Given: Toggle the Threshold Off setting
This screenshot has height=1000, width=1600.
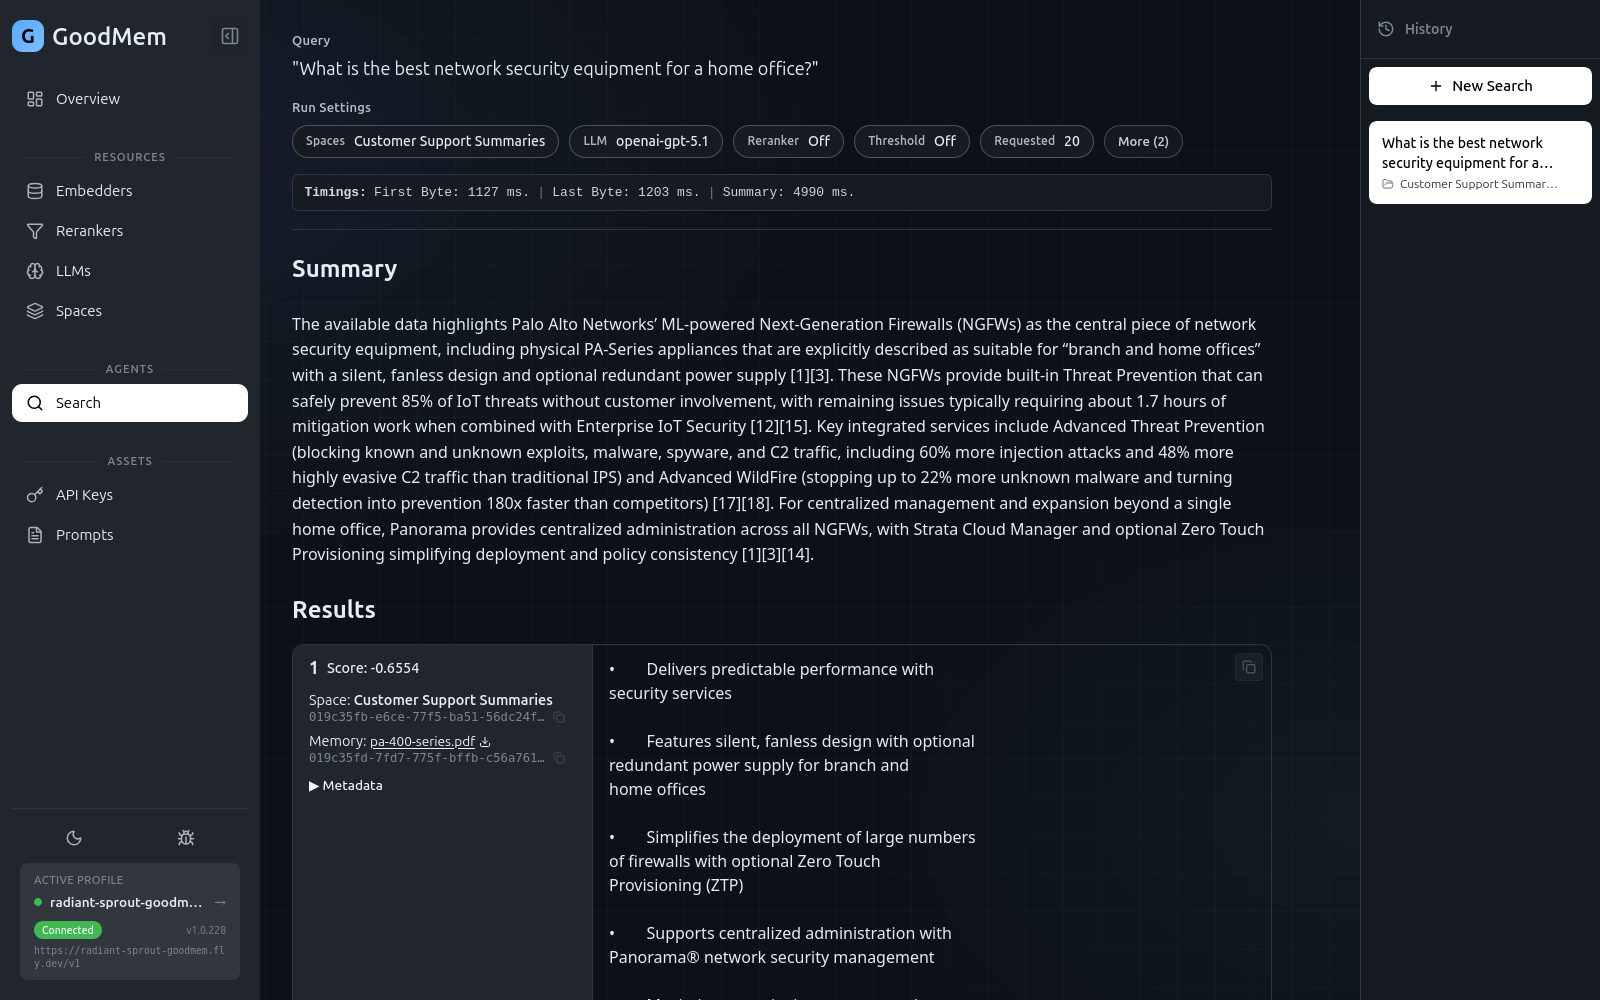Looking at the screenshot, I should tap(911, 141).
